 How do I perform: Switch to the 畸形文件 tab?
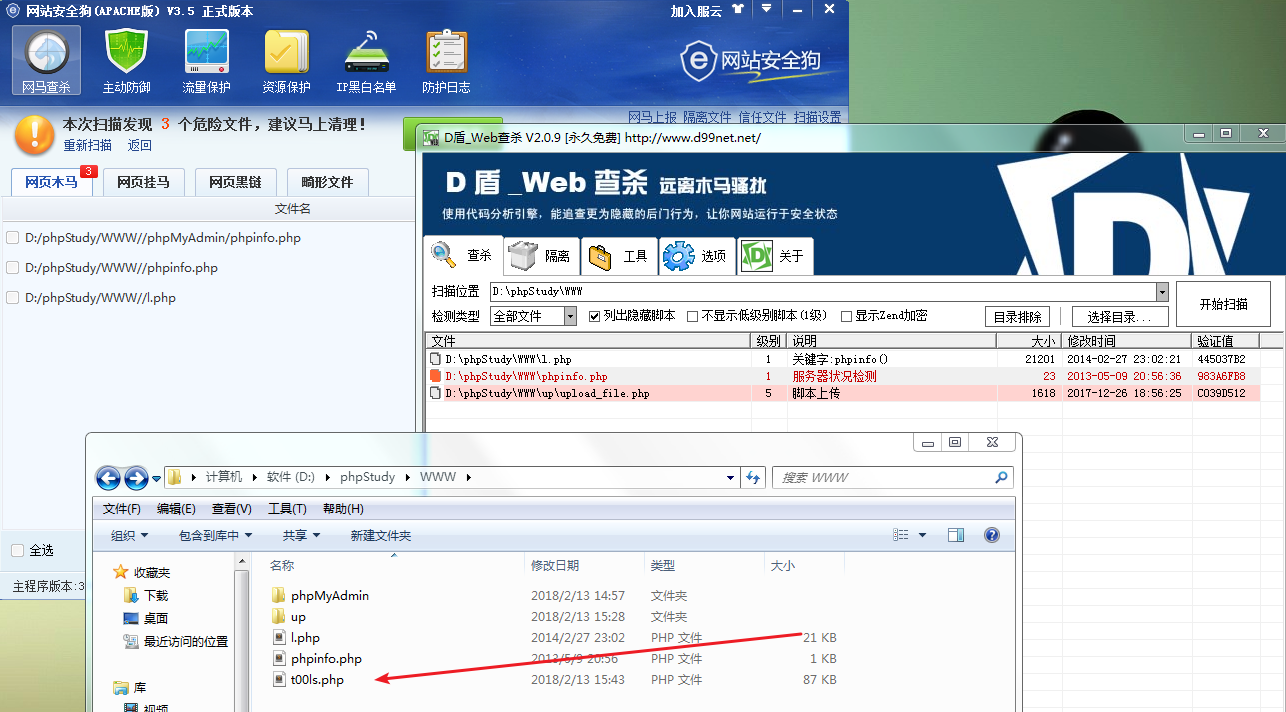click(x=327, y=182)
